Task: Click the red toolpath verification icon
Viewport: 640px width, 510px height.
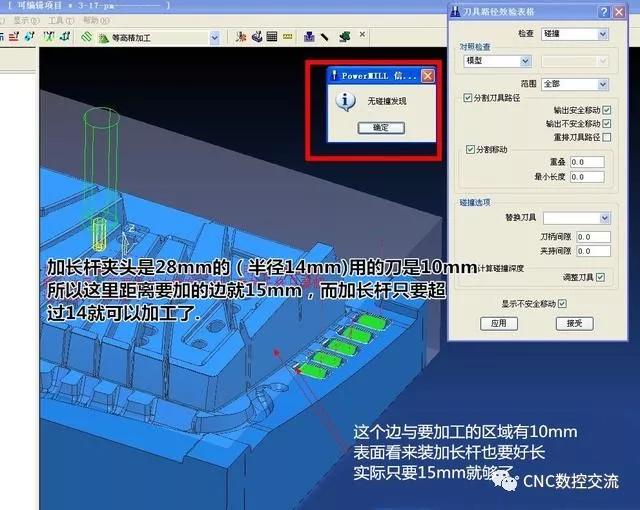Action: coord(240,37)
